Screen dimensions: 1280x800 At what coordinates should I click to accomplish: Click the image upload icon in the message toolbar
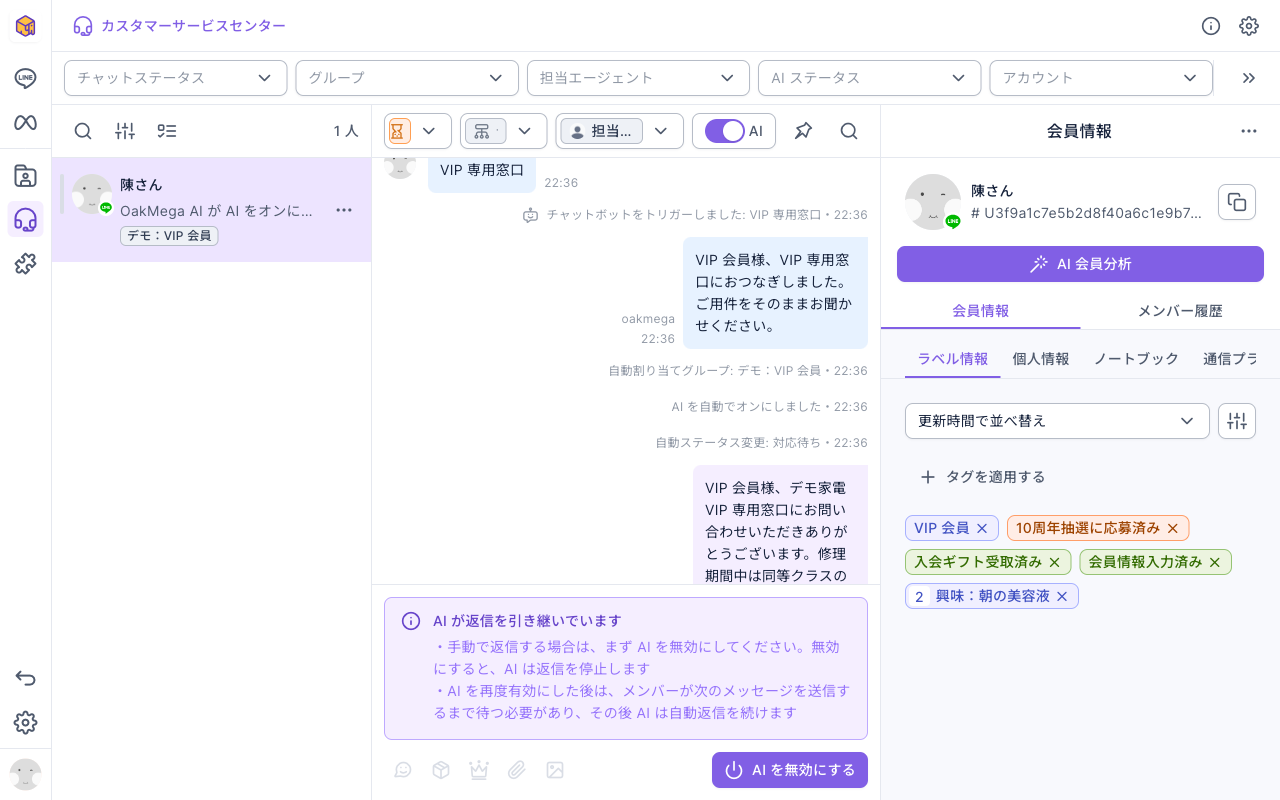[555, 770]
